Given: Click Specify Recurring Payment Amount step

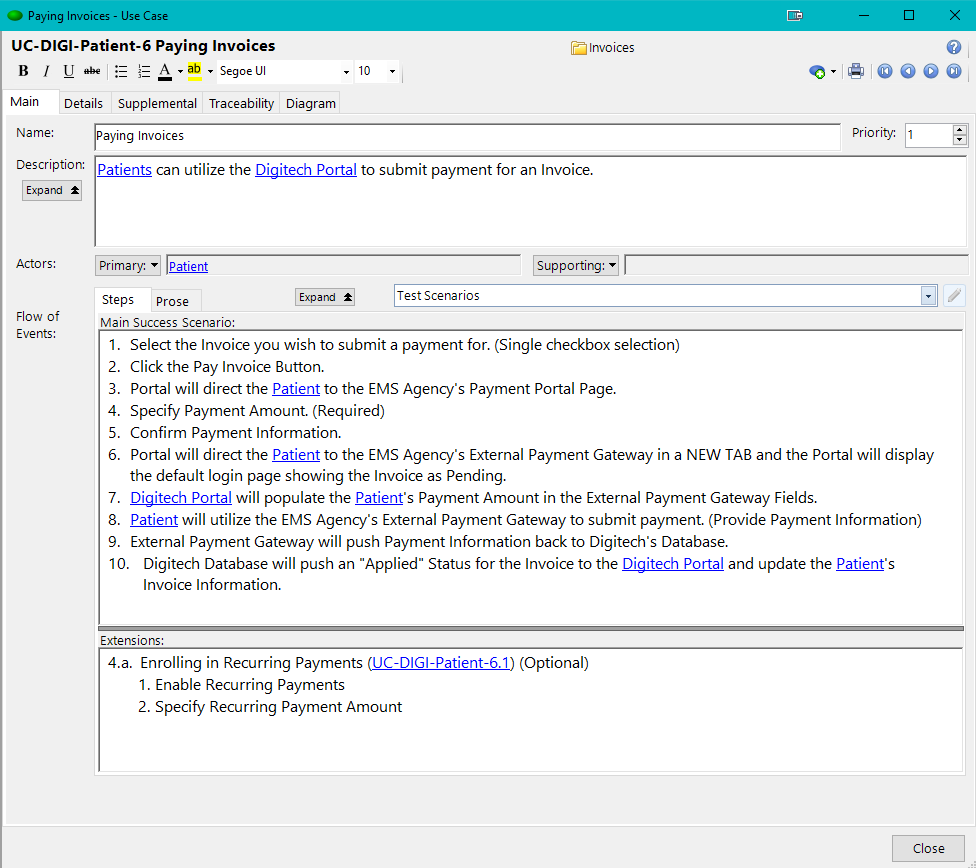Looking at the screenshot, I should tap(278, 707).
